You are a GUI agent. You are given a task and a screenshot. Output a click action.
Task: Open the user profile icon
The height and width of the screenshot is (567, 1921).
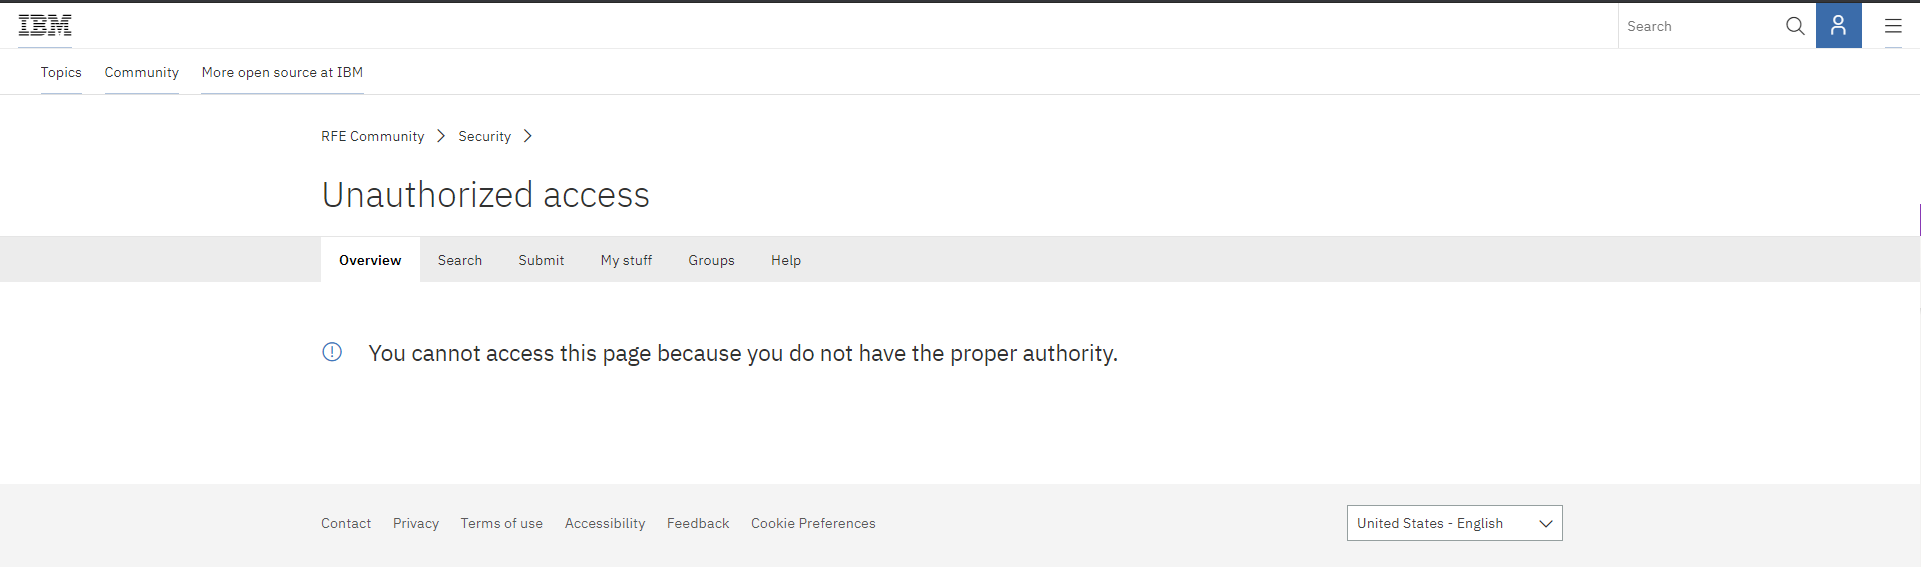point(1838,26)
